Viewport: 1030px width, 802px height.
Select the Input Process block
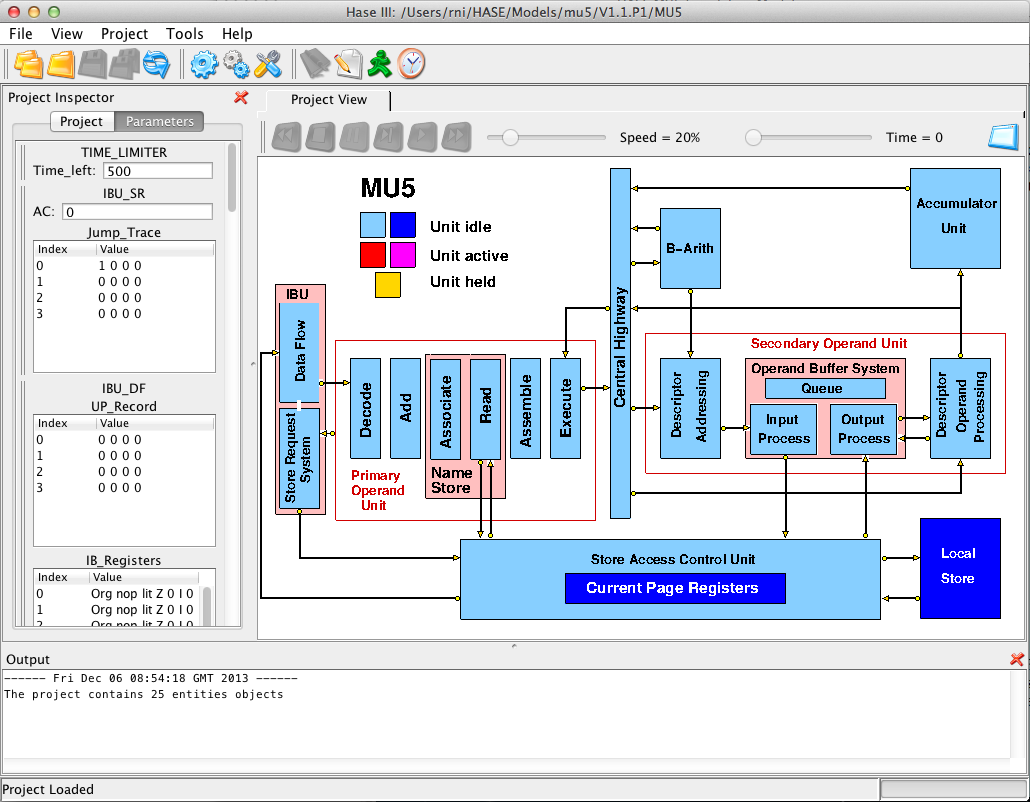pyautogui.click(x=783, y=429)
